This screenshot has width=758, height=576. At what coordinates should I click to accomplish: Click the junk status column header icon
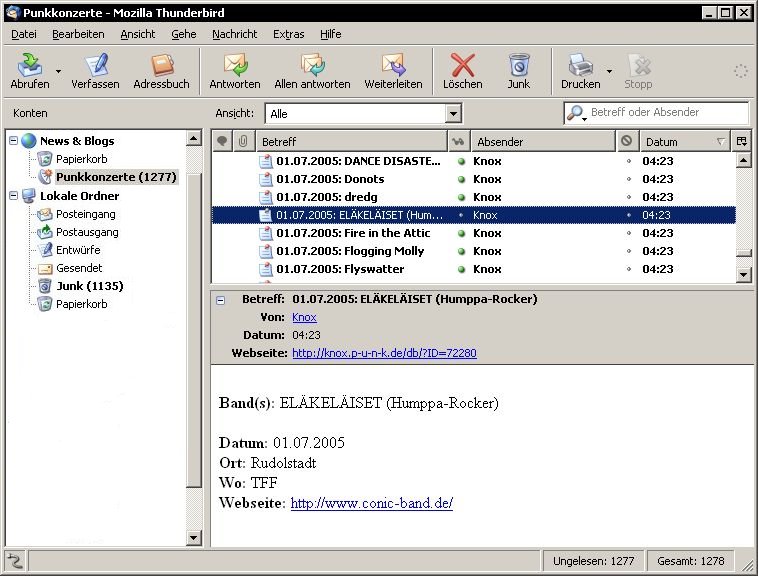(627, 141)
